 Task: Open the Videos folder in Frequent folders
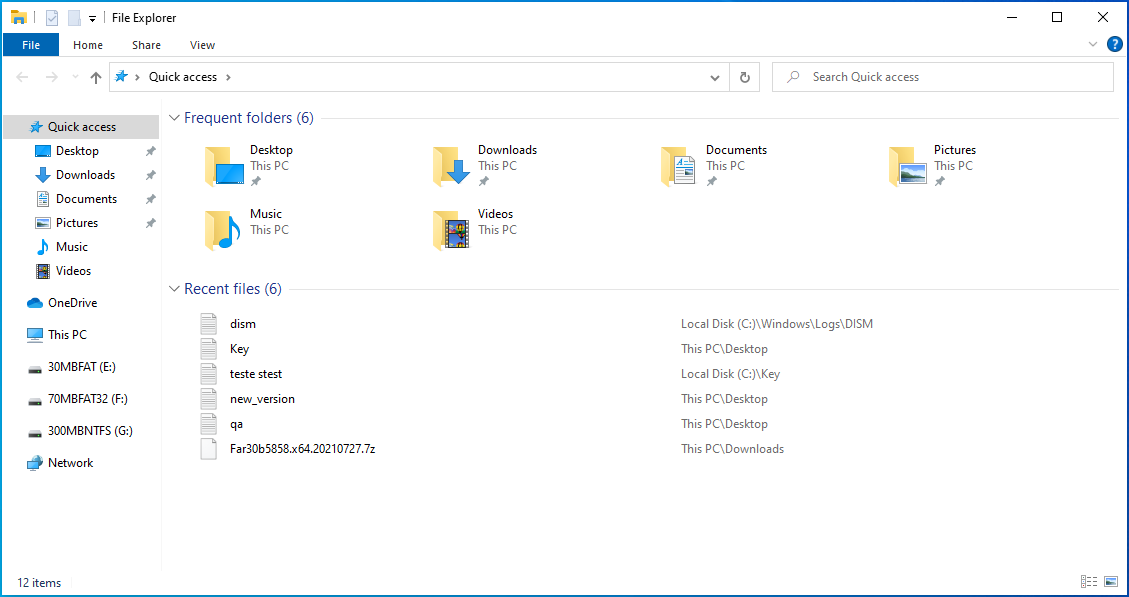tap(451, 230)
